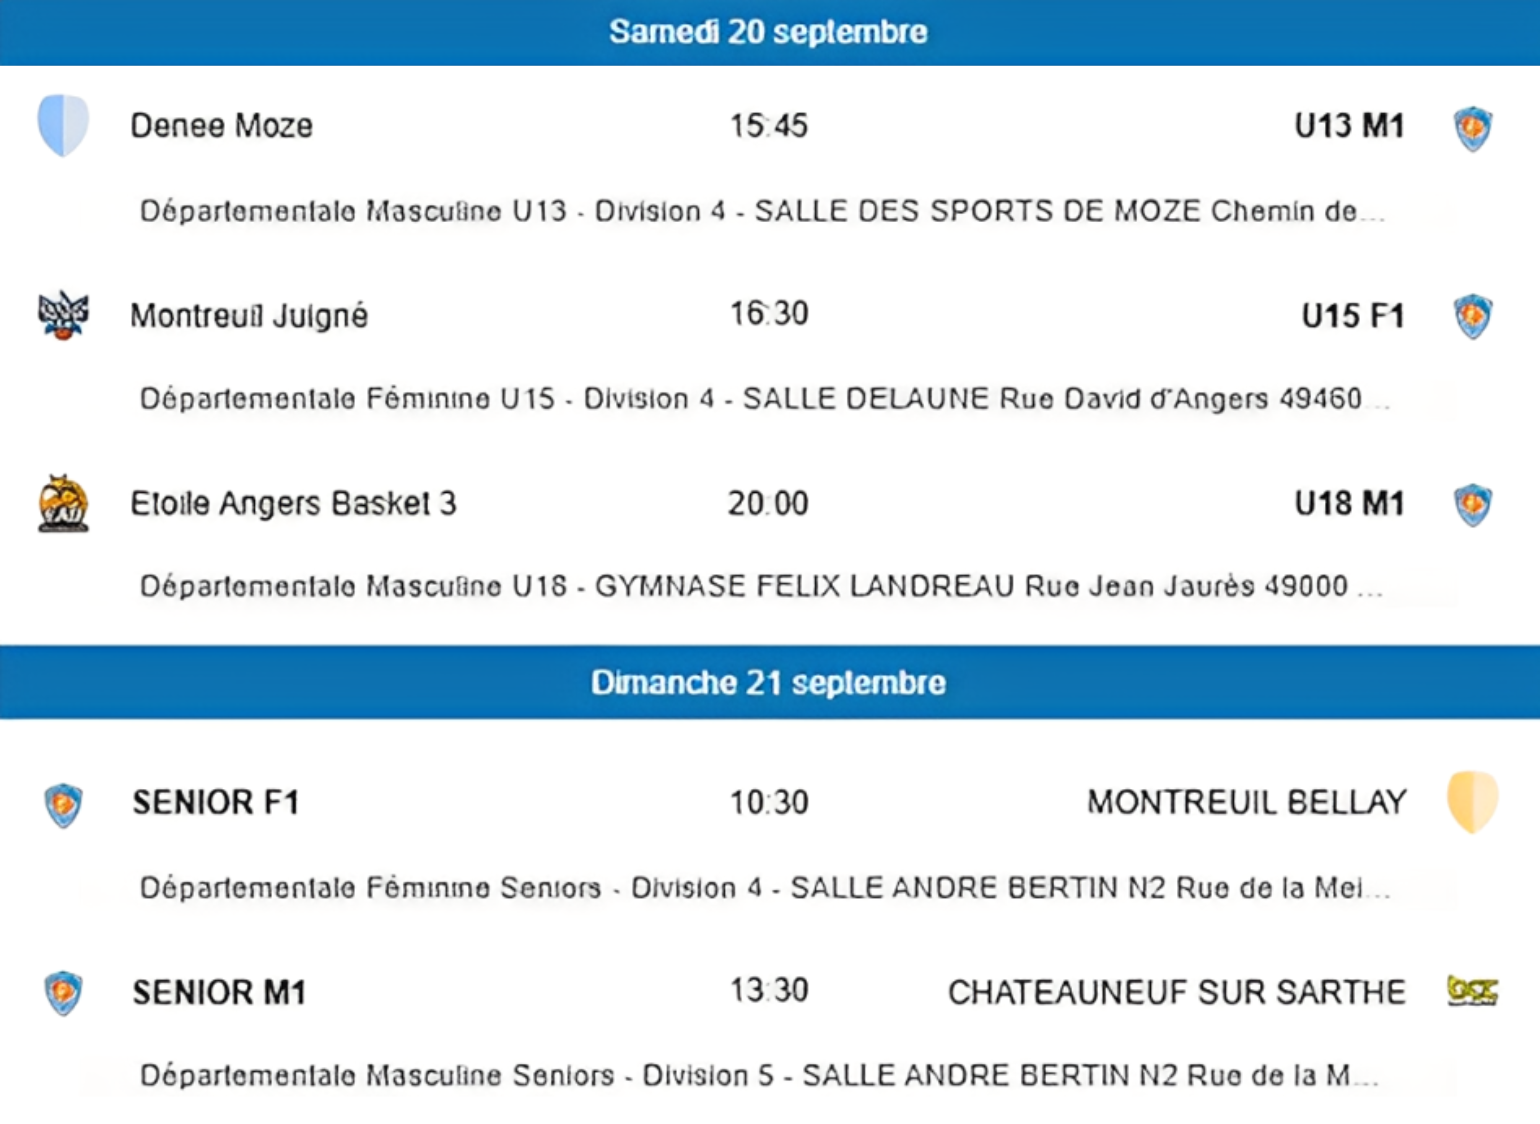Click the Chateauneuf sur Sarthe team logo
The image size is (1540, 1124).
[x=1472, y=991]
